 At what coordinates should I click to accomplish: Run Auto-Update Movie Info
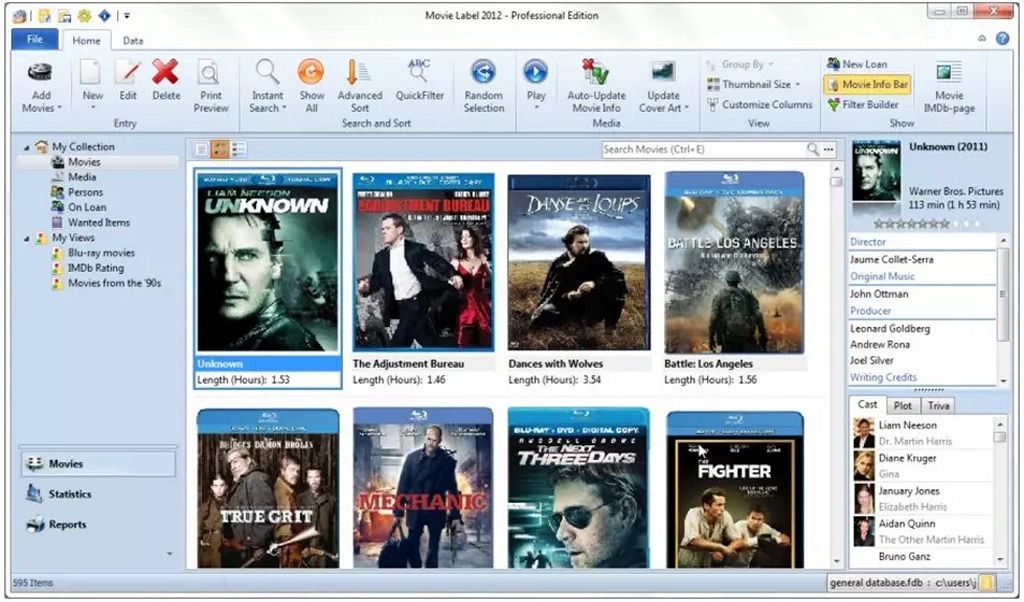596,86
